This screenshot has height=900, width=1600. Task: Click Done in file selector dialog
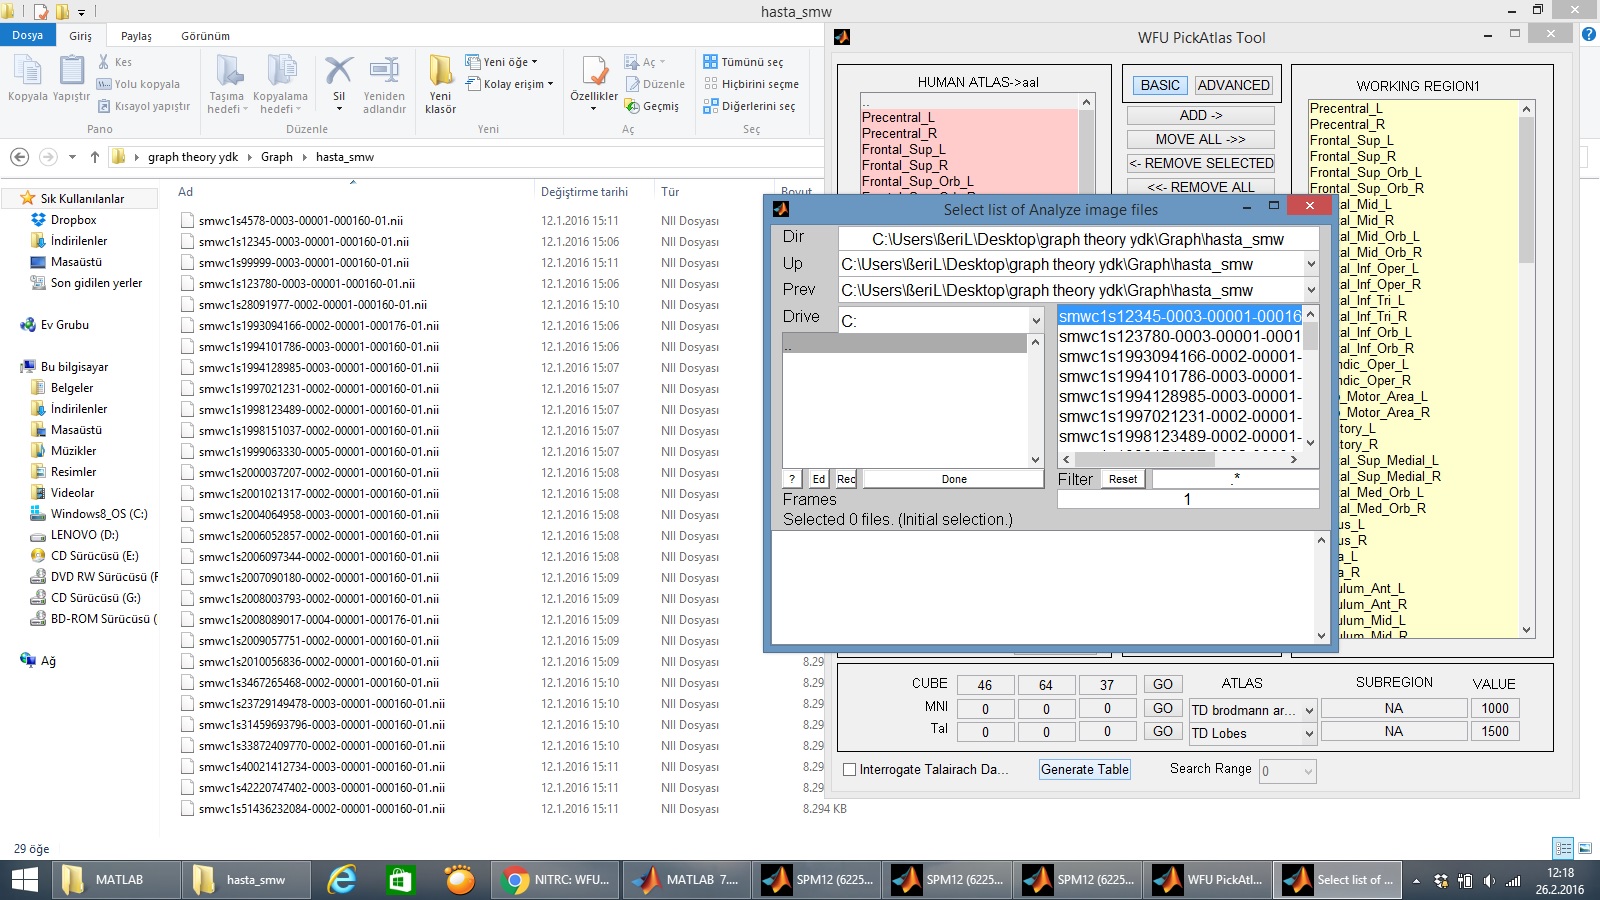tap(953, 479)
